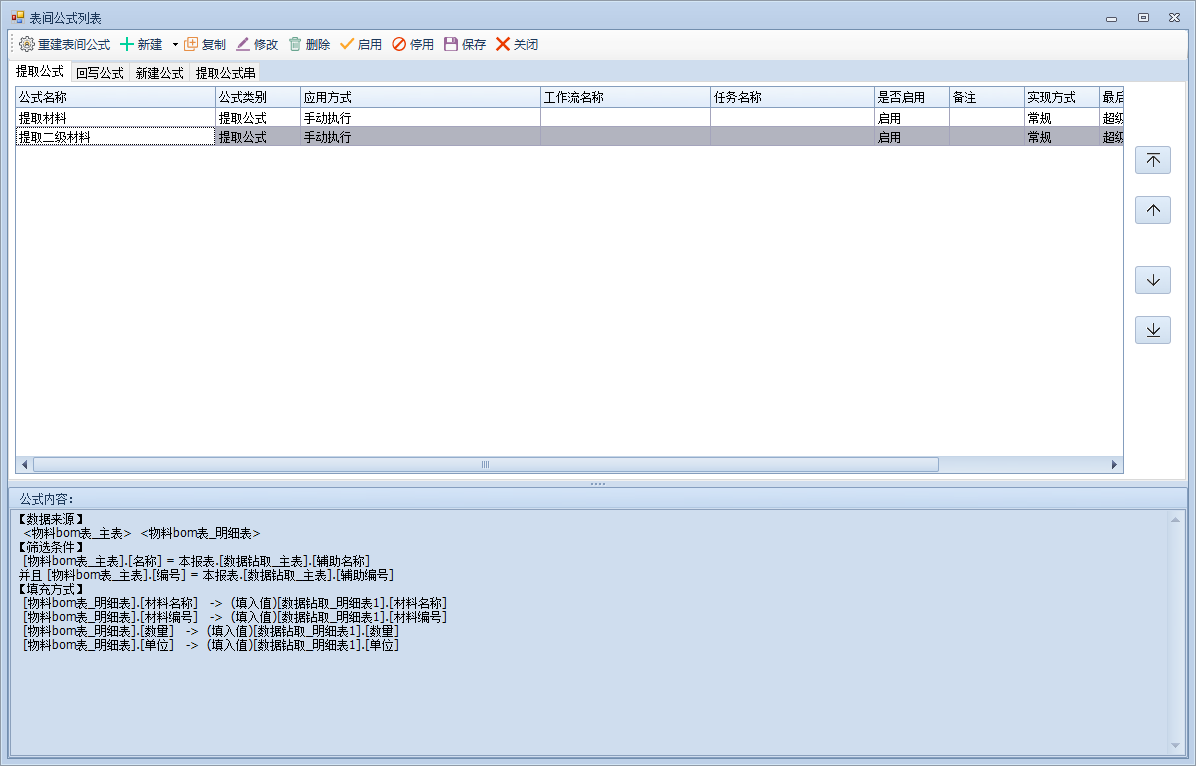Click the 启用 checkmark icon
This screenshot has height=766, width=1196.
point(347,45)
